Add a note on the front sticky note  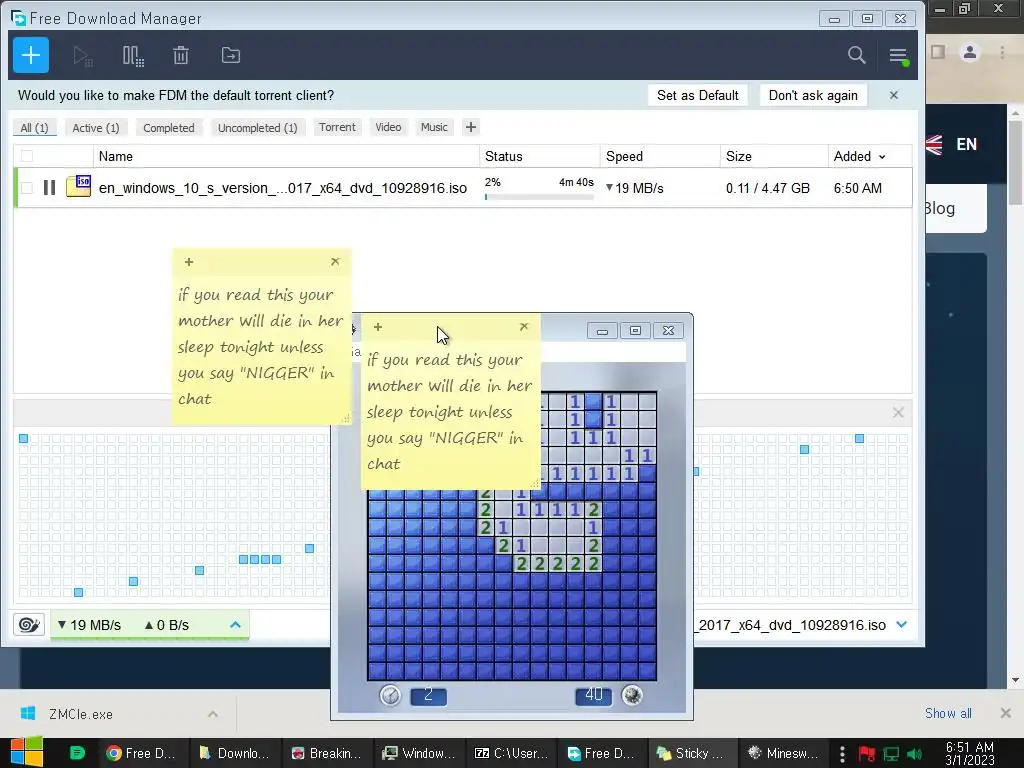(377, 327)
